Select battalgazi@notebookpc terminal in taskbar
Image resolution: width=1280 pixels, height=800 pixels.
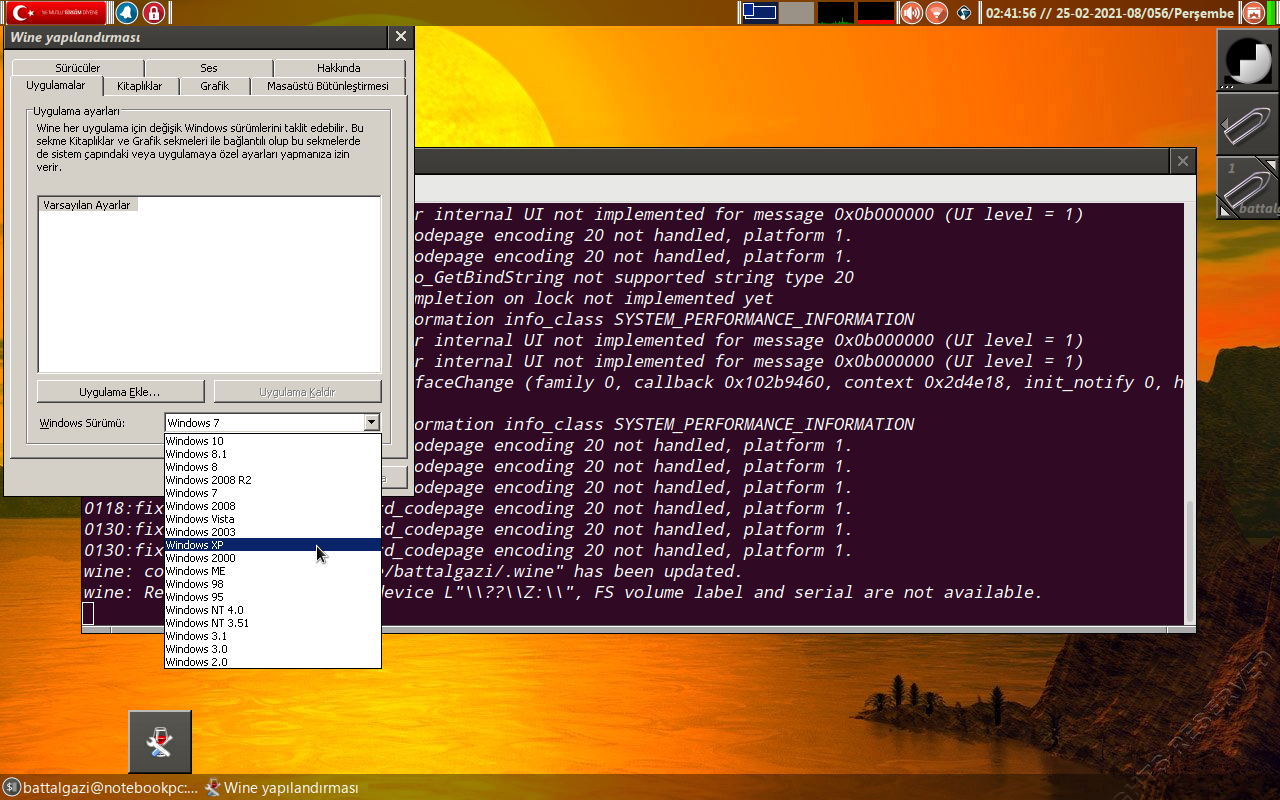click(x=99, y=787)
